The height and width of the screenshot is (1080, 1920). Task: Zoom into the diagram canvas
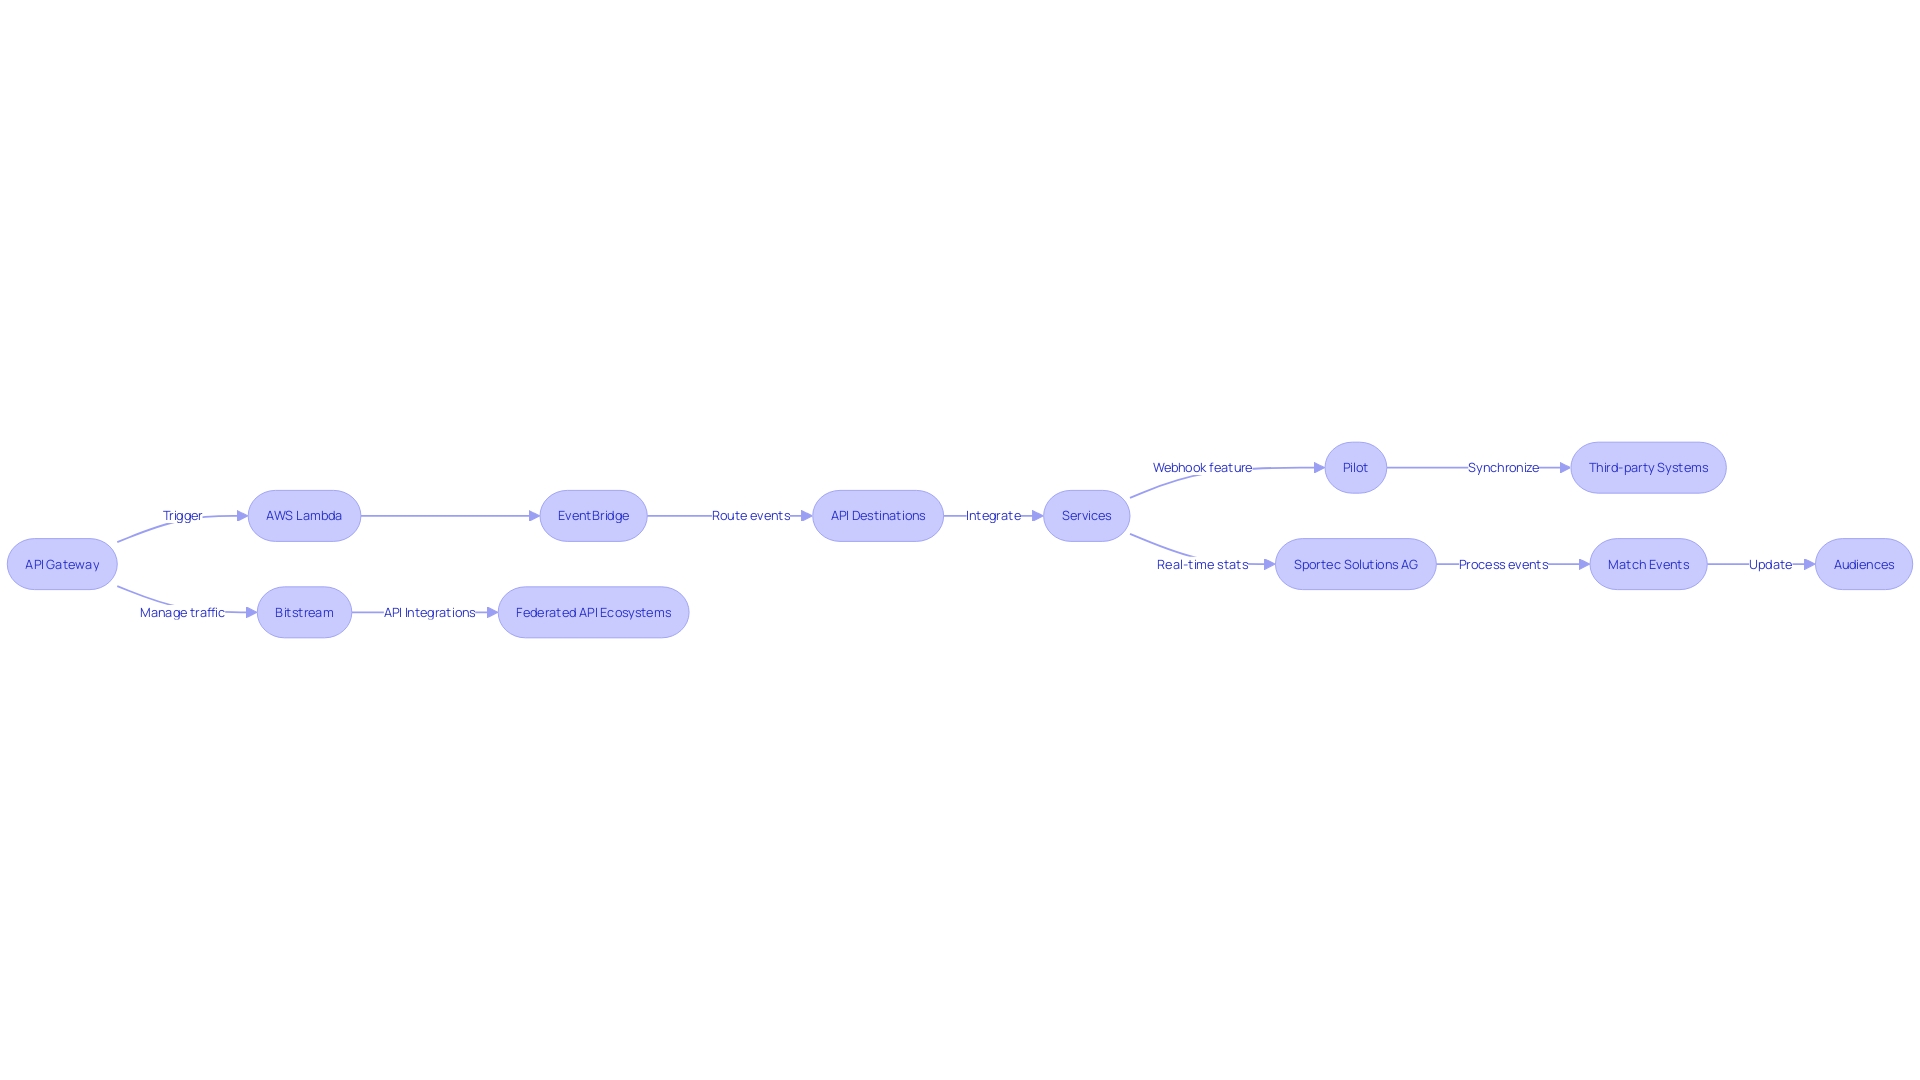[x=960, y=541]
